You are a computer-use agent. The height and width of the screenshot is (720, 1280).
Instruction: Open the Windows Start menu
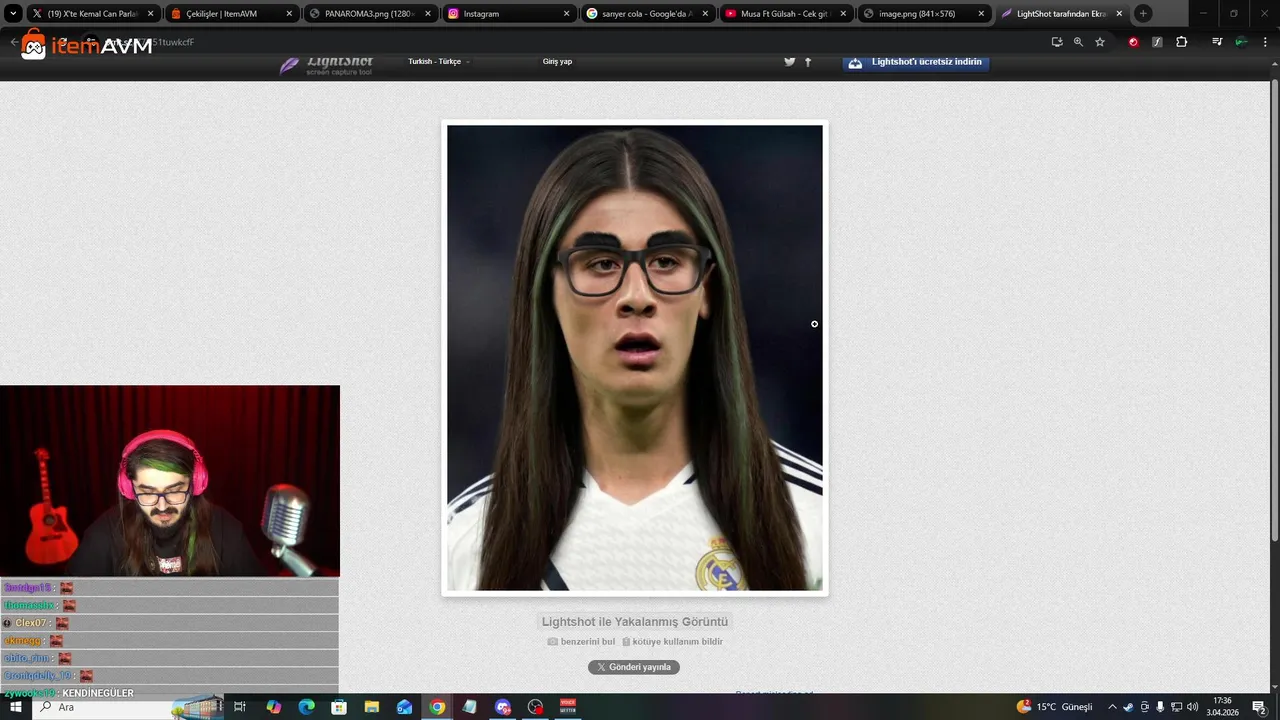[16, 707]
